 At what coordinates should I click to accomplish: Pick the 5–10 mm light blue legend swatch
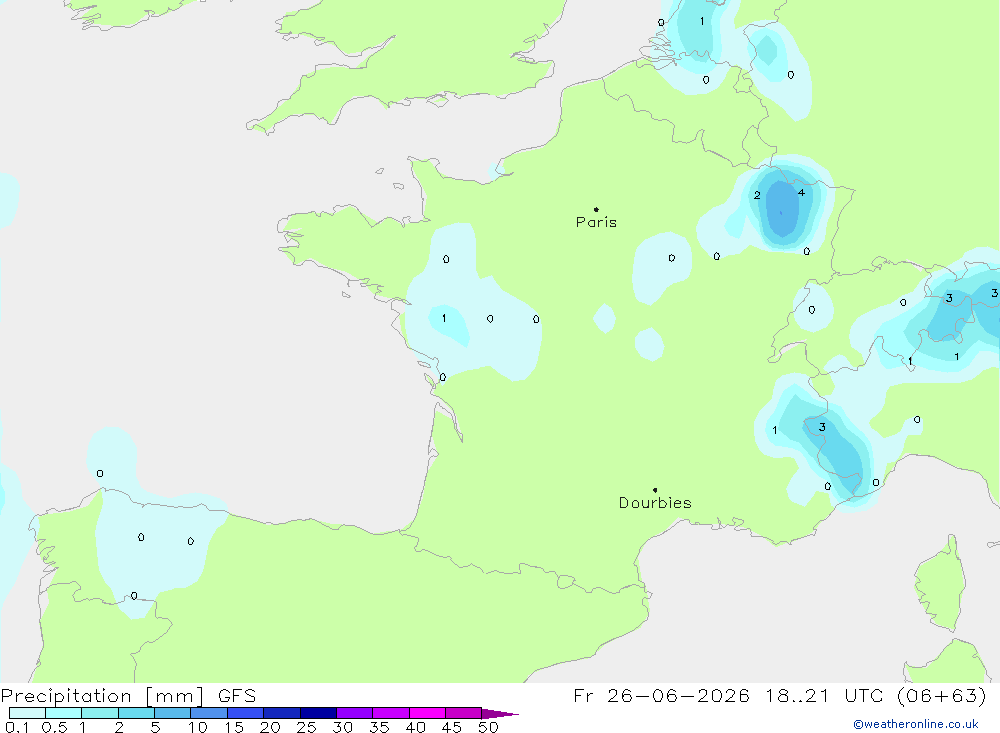tap(173, 713)
